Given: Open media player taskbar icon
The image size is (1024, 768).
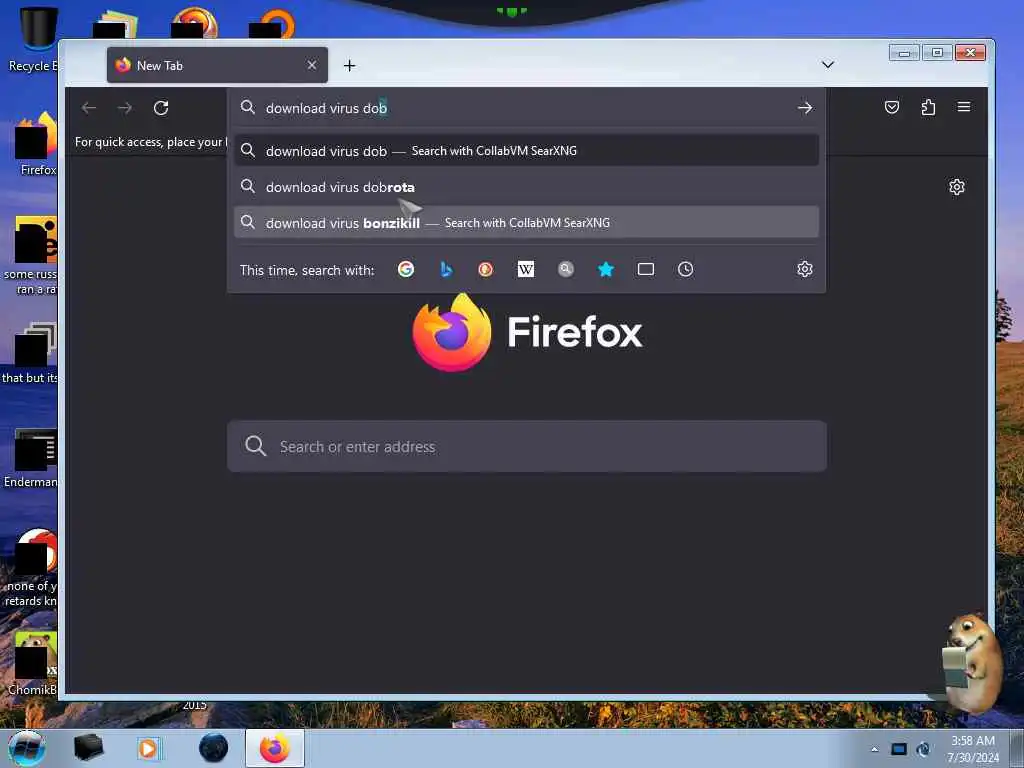Looking at the screenshot, I should [x=148, y=748].
